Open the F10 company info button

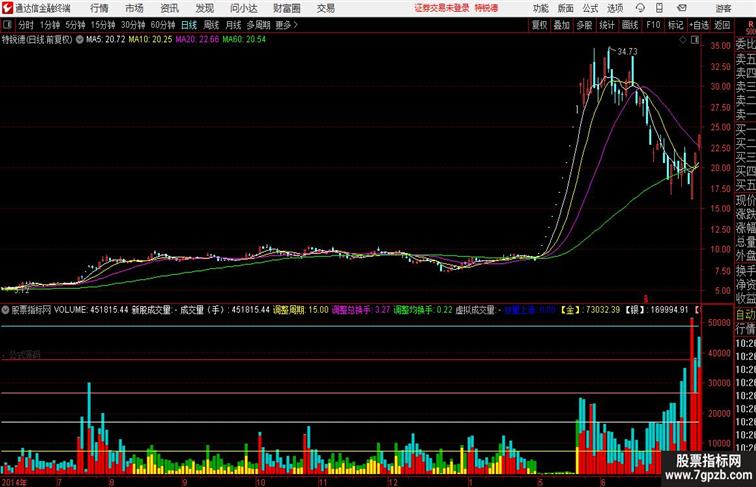[653, 25]
